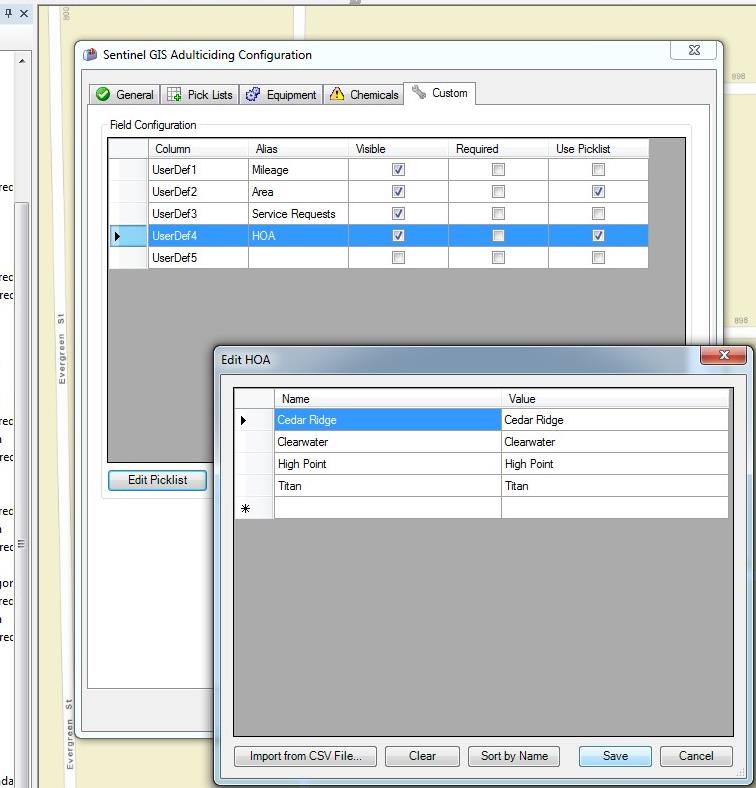Image resolution: width=756 pixels, height=788 pixels.
Task: Select Titan in the Value column
Action: click(x=615, y=486)
